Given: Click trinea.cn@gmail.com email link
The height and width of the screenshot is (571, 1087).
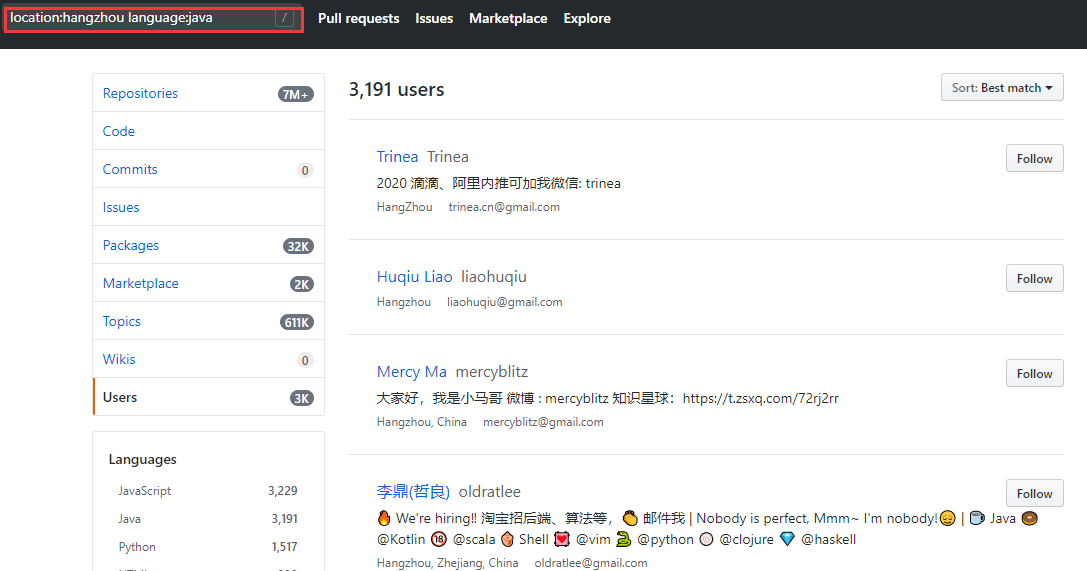Looking at the screenshot, I should pyautogui.click(x=504, y=207).
